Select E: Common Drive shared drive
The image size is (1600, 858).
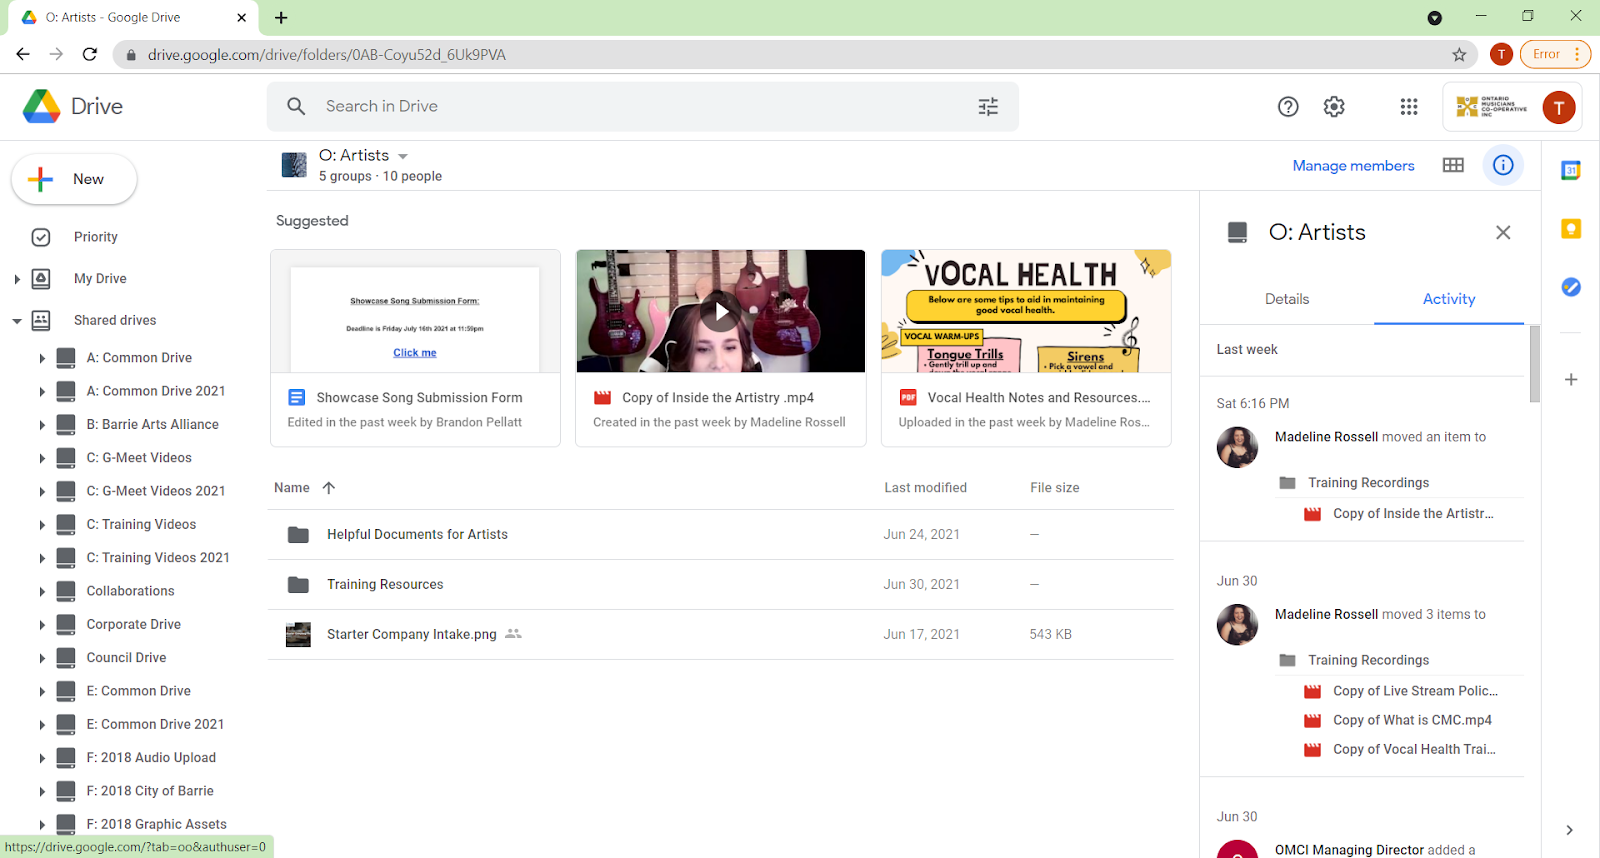point(139,691)
